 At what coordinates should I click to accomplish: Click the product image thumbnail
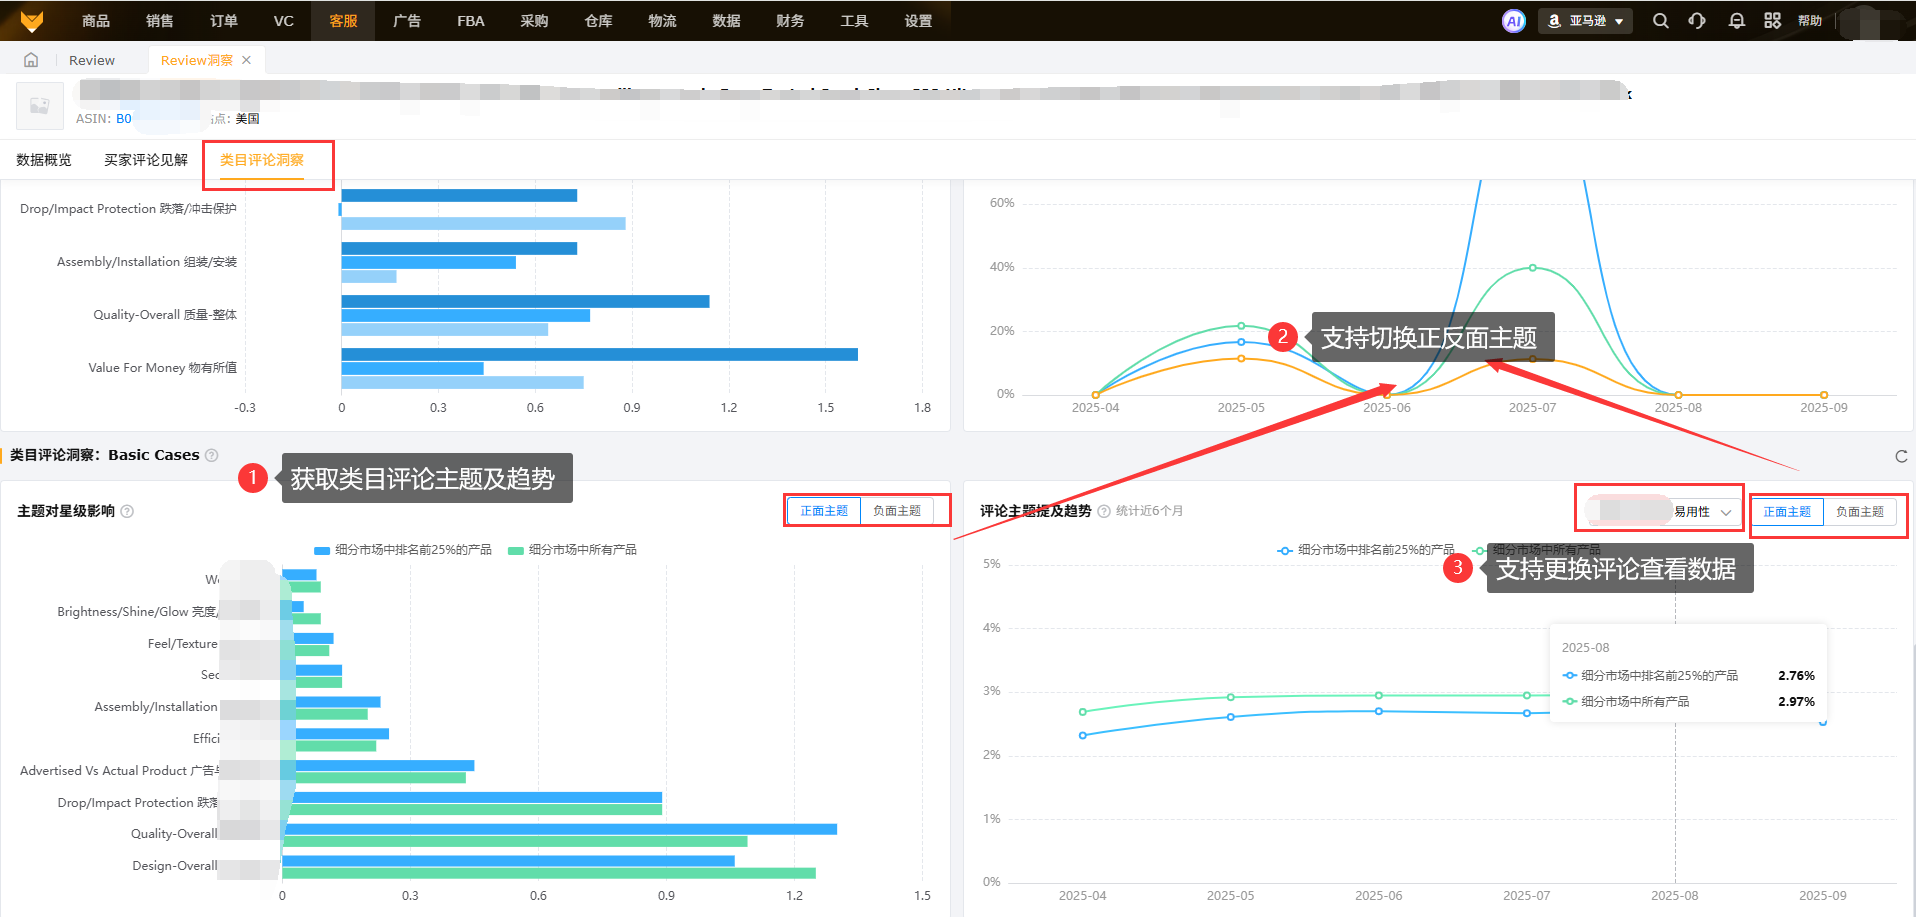pyautogui.click(x=40, y=106)
